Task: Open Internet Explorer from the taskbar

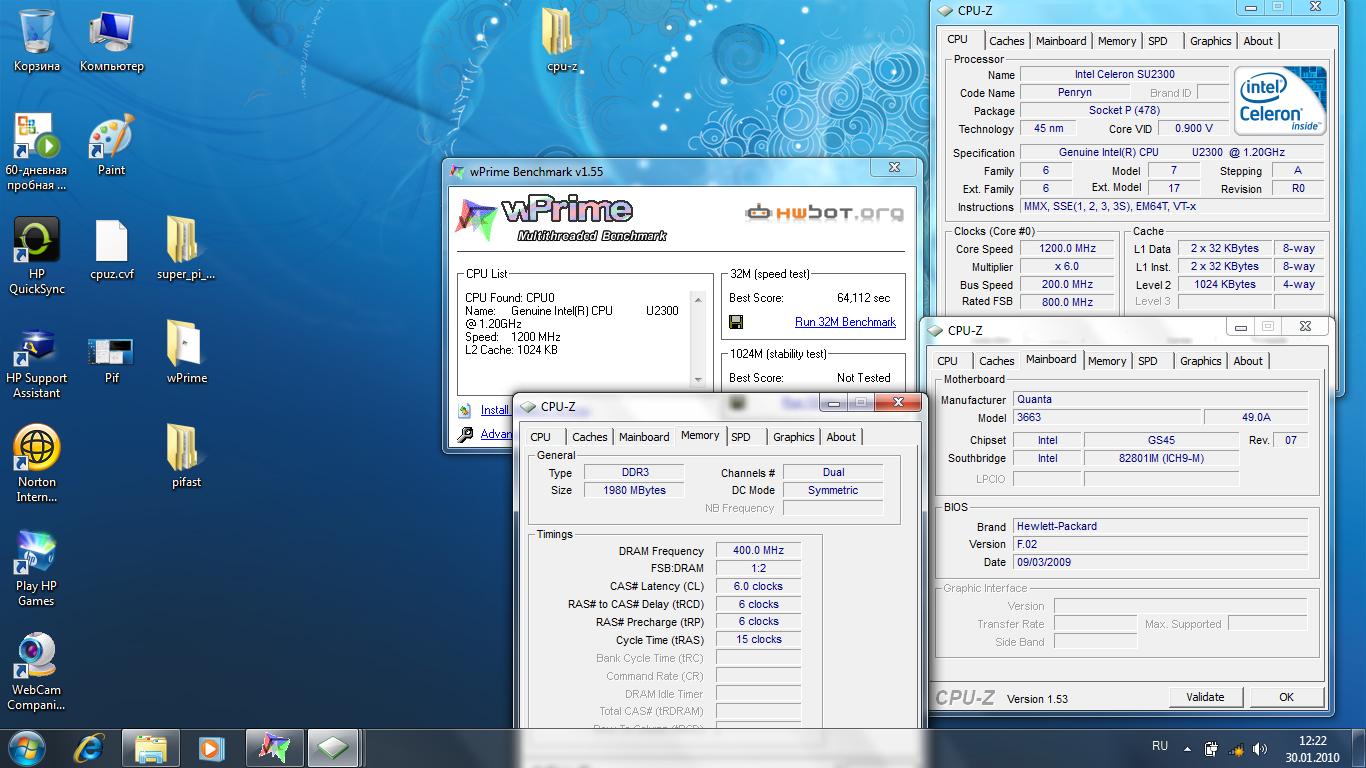Action: (x=90, y=748)
